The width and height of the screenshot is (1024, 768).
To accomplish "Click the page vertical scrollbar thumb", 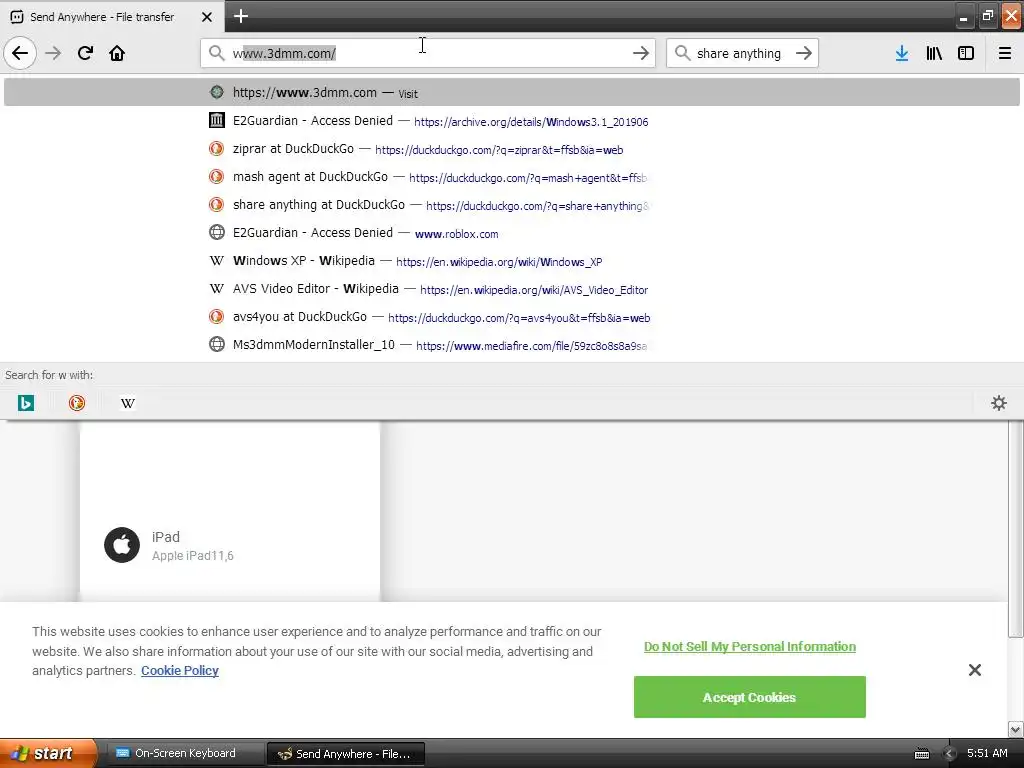I will [1016, 529].
